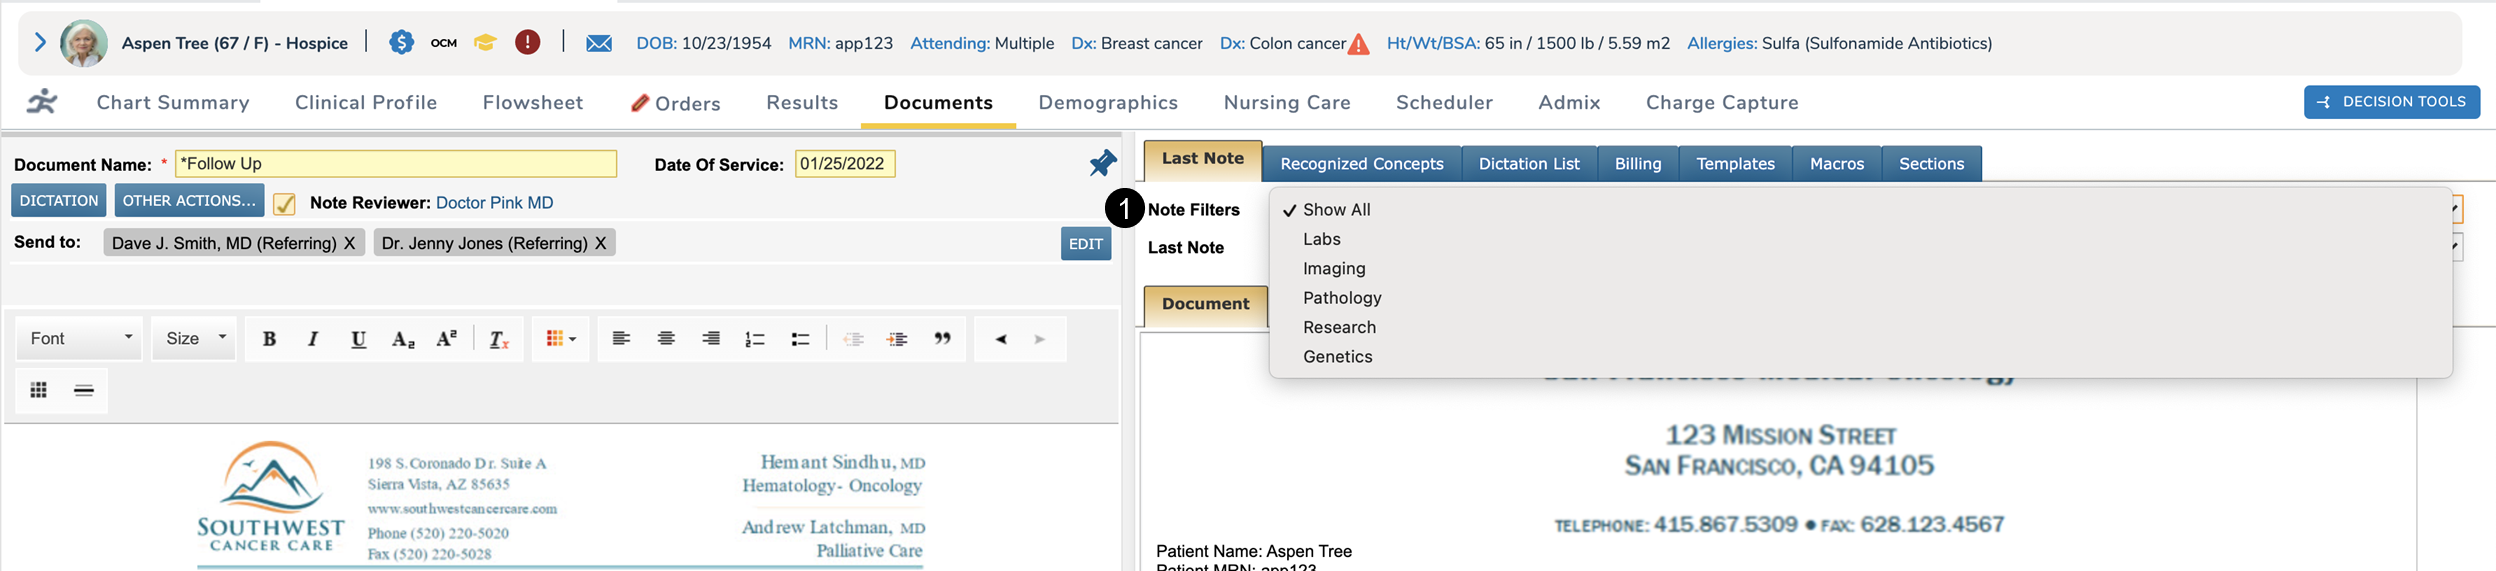This screenshot has width=2496, height=571.
Task: Open Doctor Pink MD reviewer link
Action: pyautogui.click(x=494, y=203)
